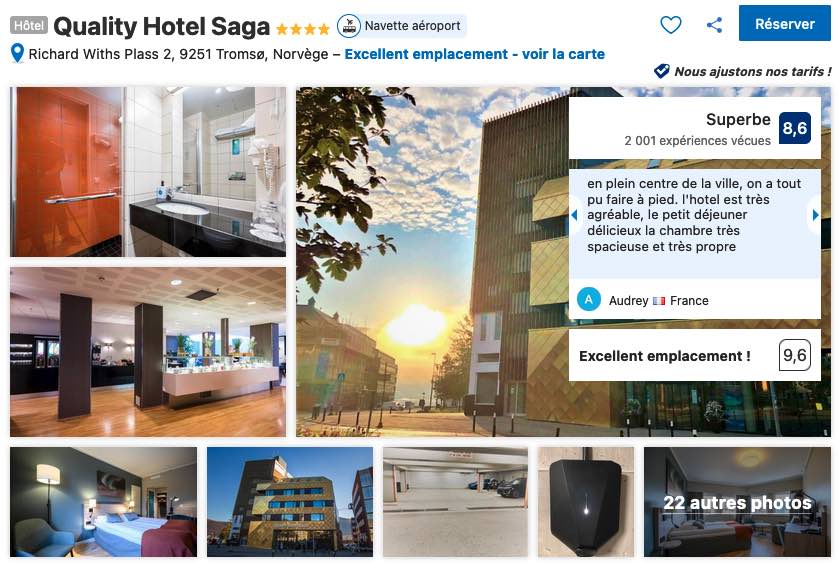Open the parking garage thumbnail
Screen dimensions: 840x565
tap(455, 502)
